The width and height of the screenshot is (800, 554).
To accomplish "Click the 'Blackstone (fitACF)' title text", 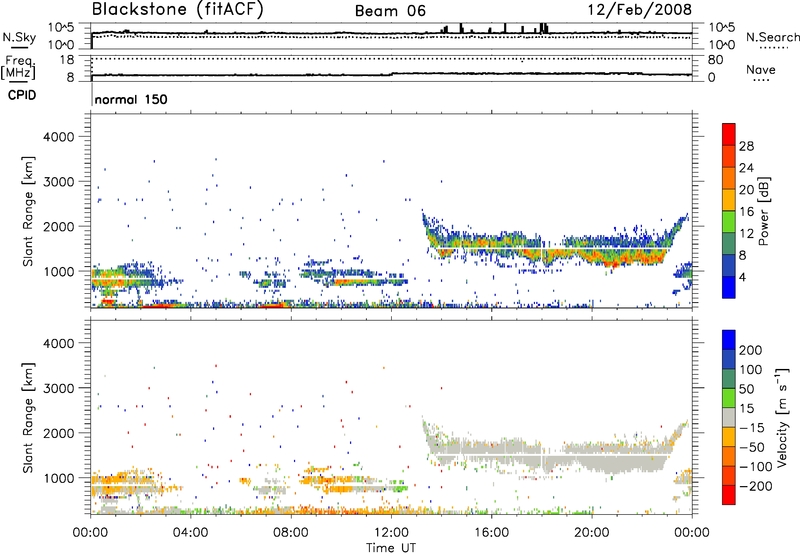I will (x=177, y=9).
